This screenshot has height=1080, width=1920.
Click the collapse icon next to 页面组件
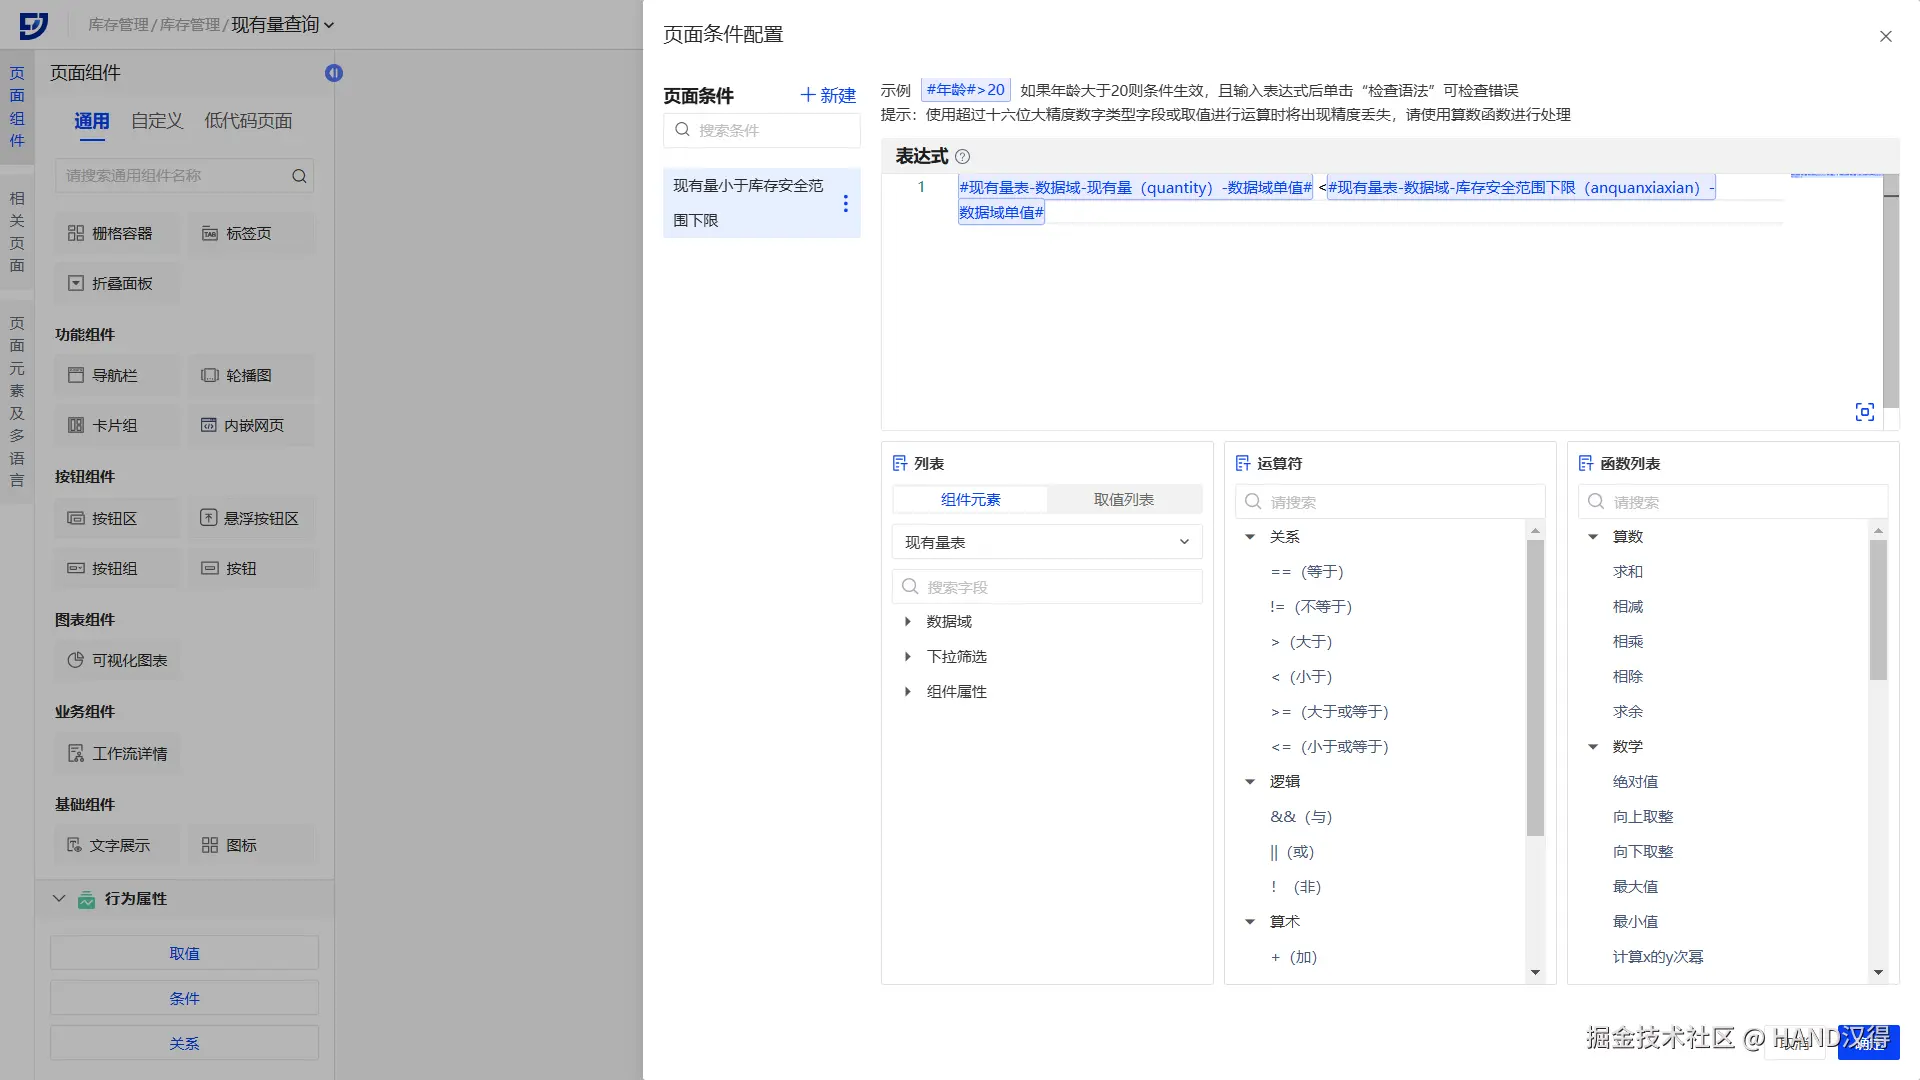tap(334, 73)
